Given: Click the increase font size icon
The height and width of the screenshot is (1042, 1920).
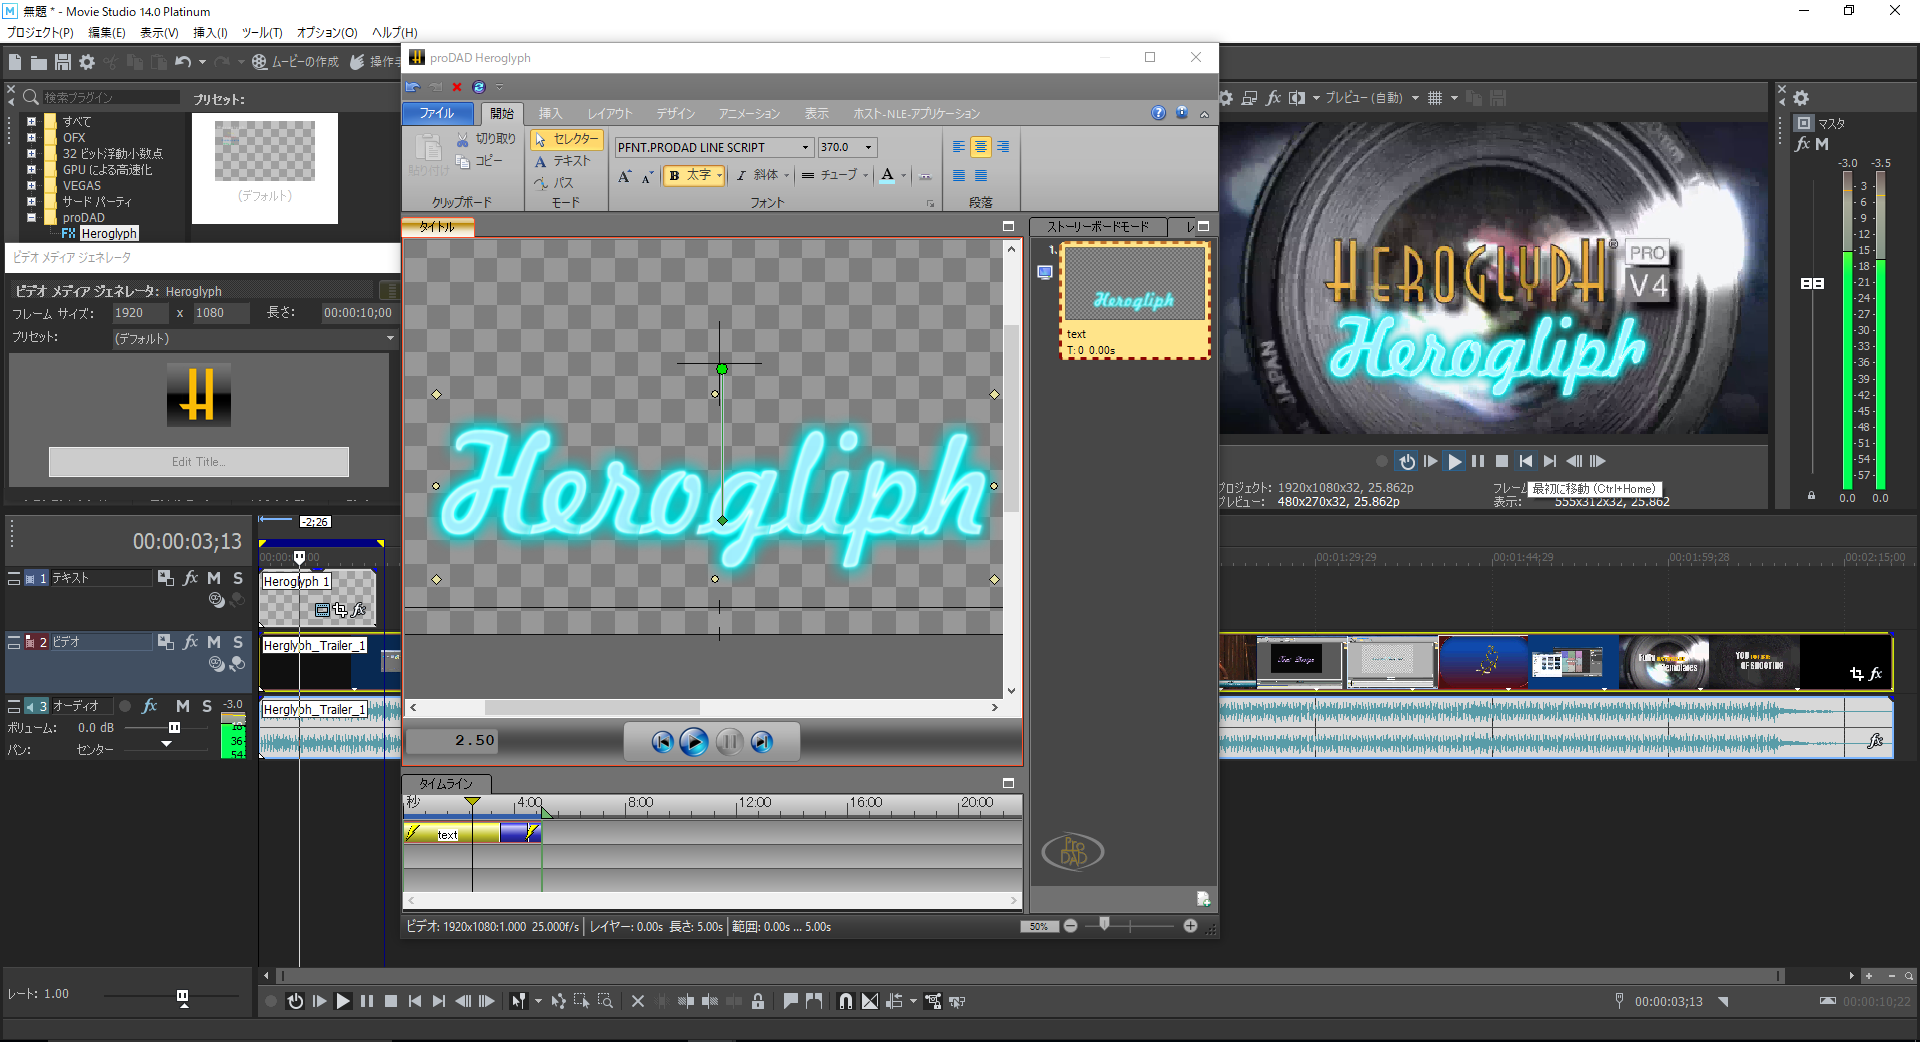Looking at the screenshot, I should [624, 176].
